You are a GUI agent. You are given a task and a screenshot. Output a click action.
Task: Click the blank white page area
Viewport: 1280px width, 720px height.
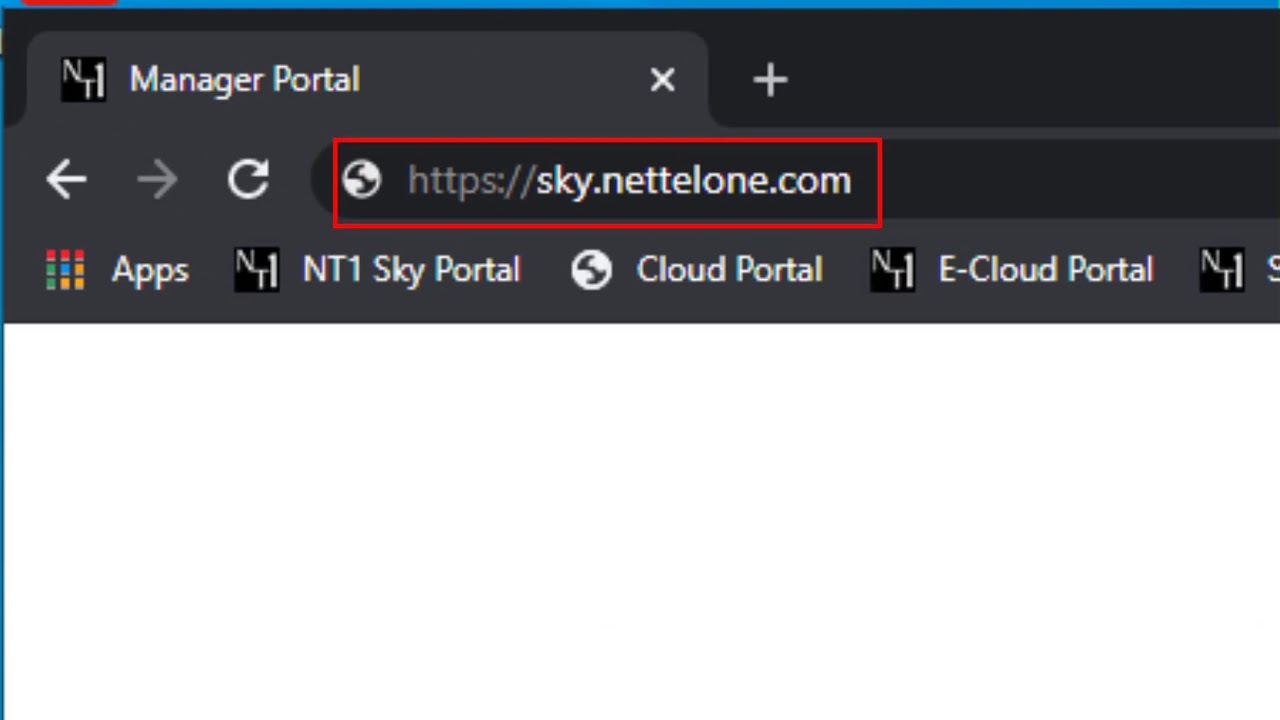pyautogui.click(x=640, y=520)
